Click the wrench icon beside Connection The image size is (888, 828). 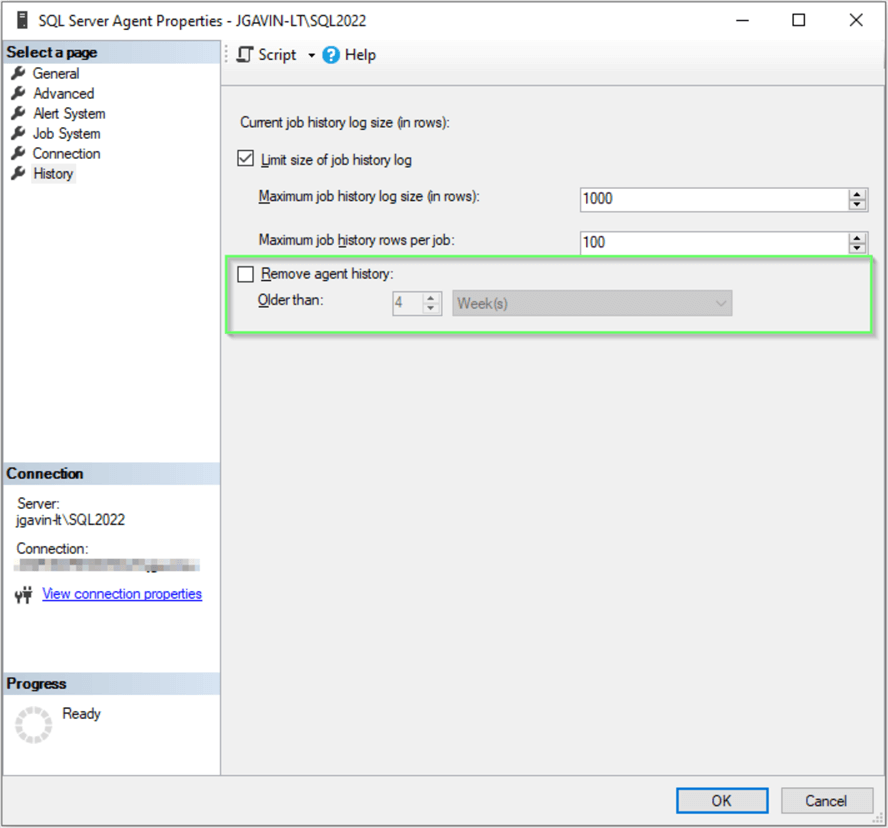pos(18,154)
